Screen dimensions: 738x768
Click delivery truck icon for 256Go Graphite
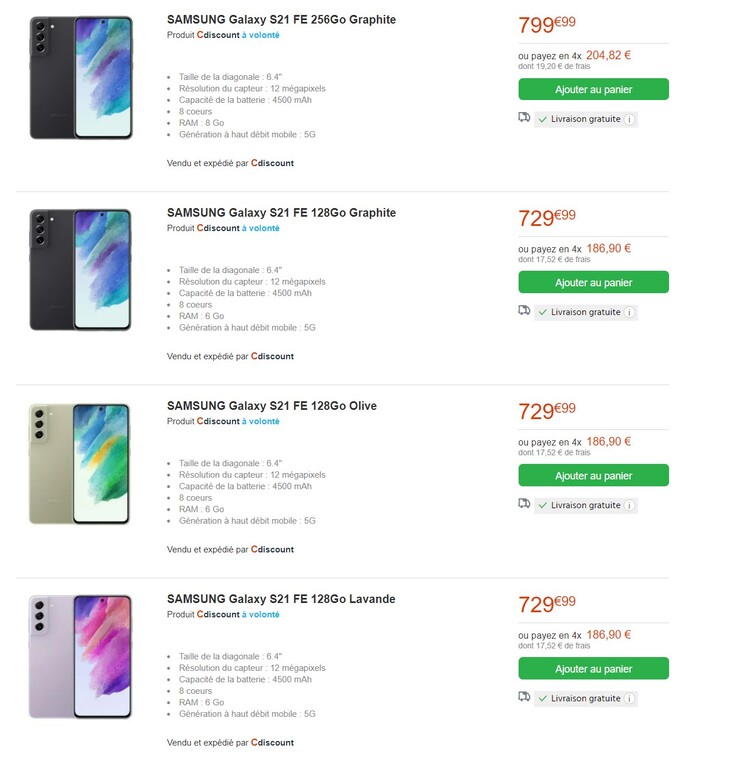[x=524, y=118]
